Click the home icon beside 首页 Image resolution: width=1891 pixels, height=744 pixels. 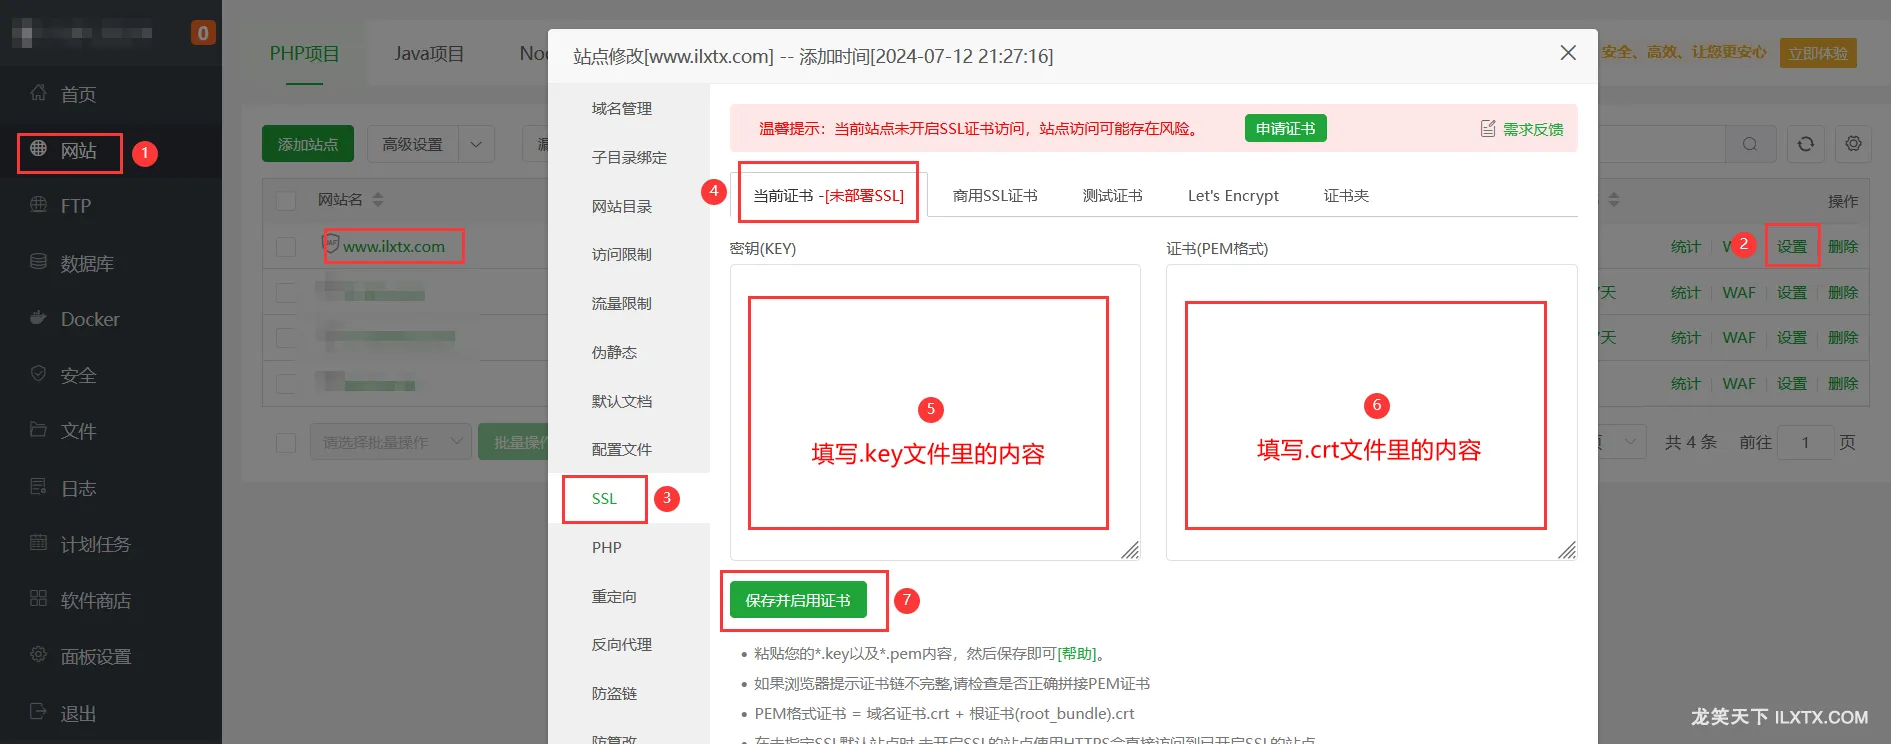point(38,93)
